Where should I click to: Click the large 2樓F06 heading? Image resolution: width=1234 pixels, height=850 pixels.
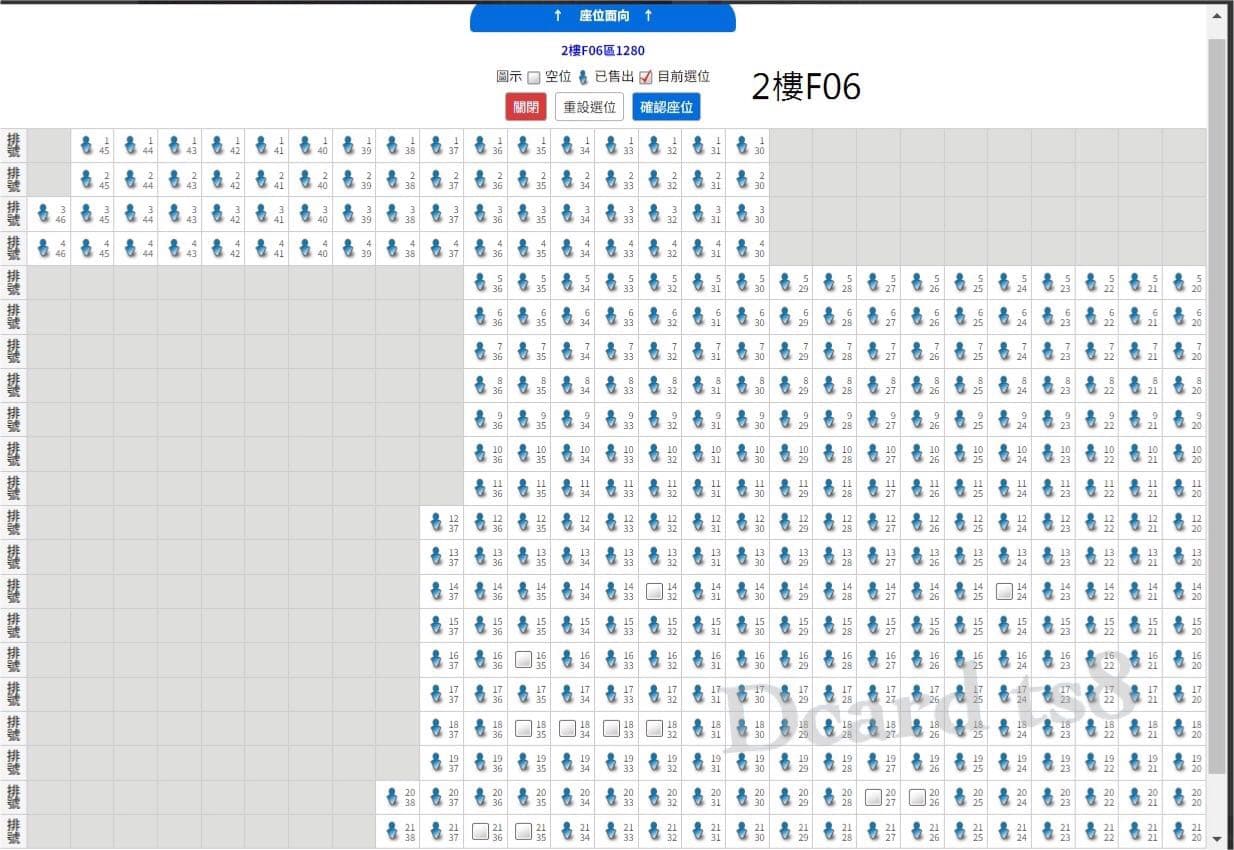(806, 87)
